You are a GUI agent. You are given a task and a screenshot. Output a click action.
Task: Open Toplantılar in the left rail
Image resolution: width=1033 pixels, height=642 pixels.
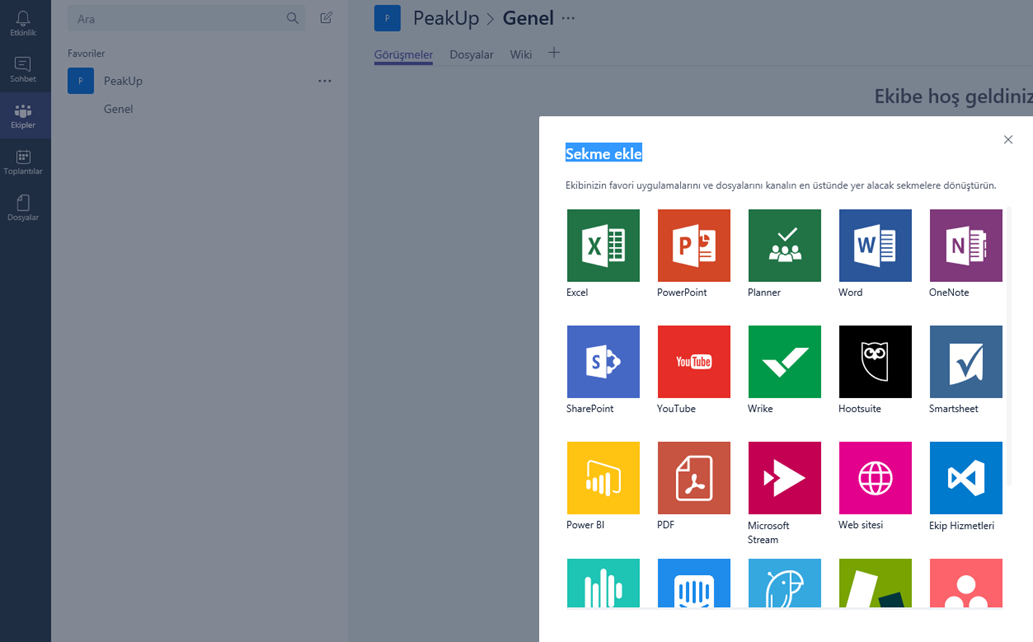point(23,161)
